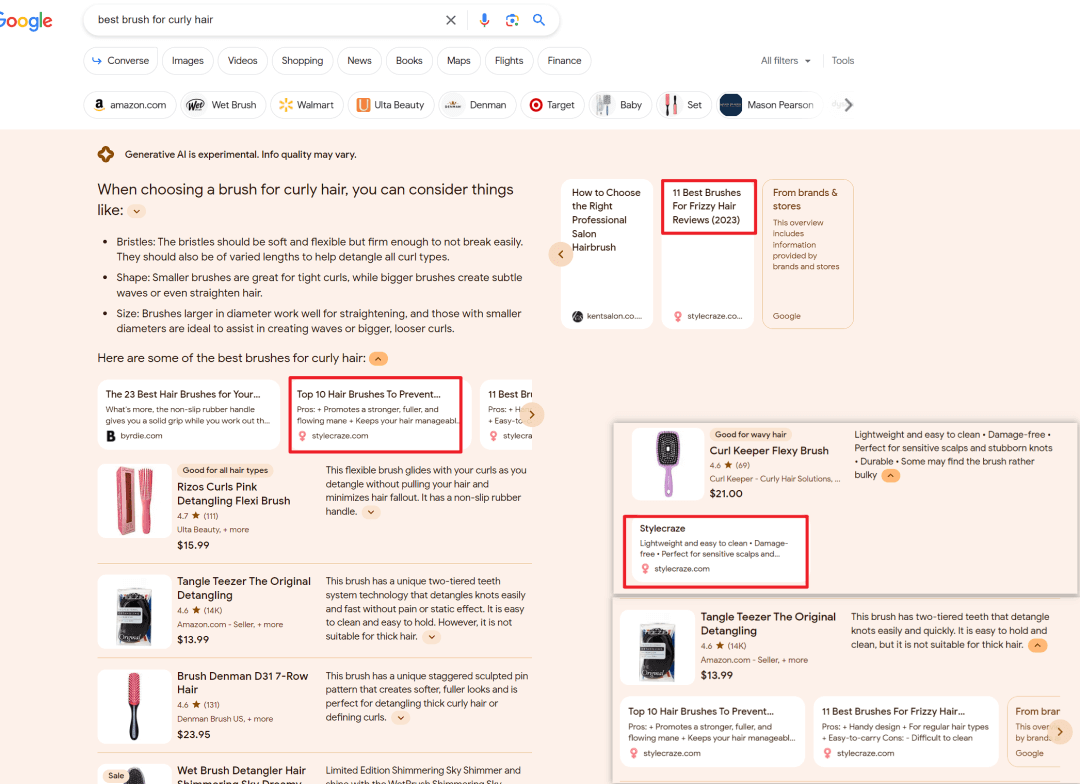The image size is (1080, 784).
Task: Select the Denman filter chip
Action: coord(477,105)
